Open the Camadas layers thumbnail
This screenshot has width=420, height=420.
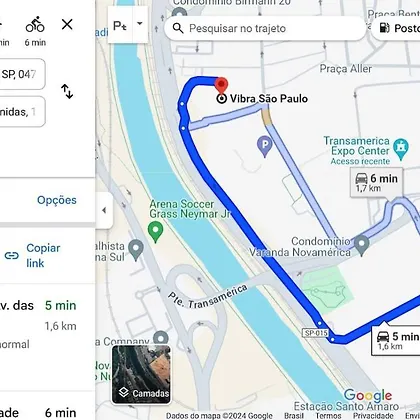click(141, 374)
